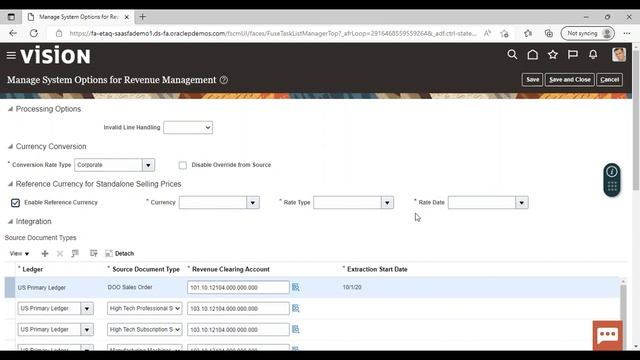
Task: Open the chat assistant bubble icon
Action: pos(608,335)
